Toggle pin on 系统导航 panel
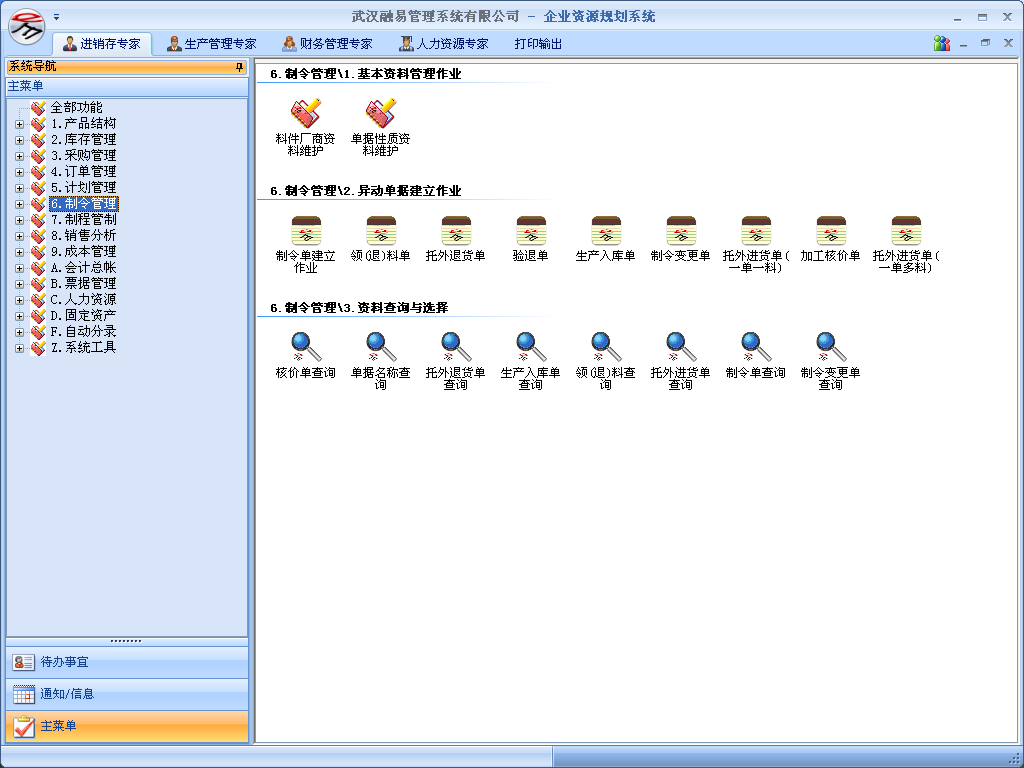1024x768 pixels. pyautogui.click(x=239, y=67)
